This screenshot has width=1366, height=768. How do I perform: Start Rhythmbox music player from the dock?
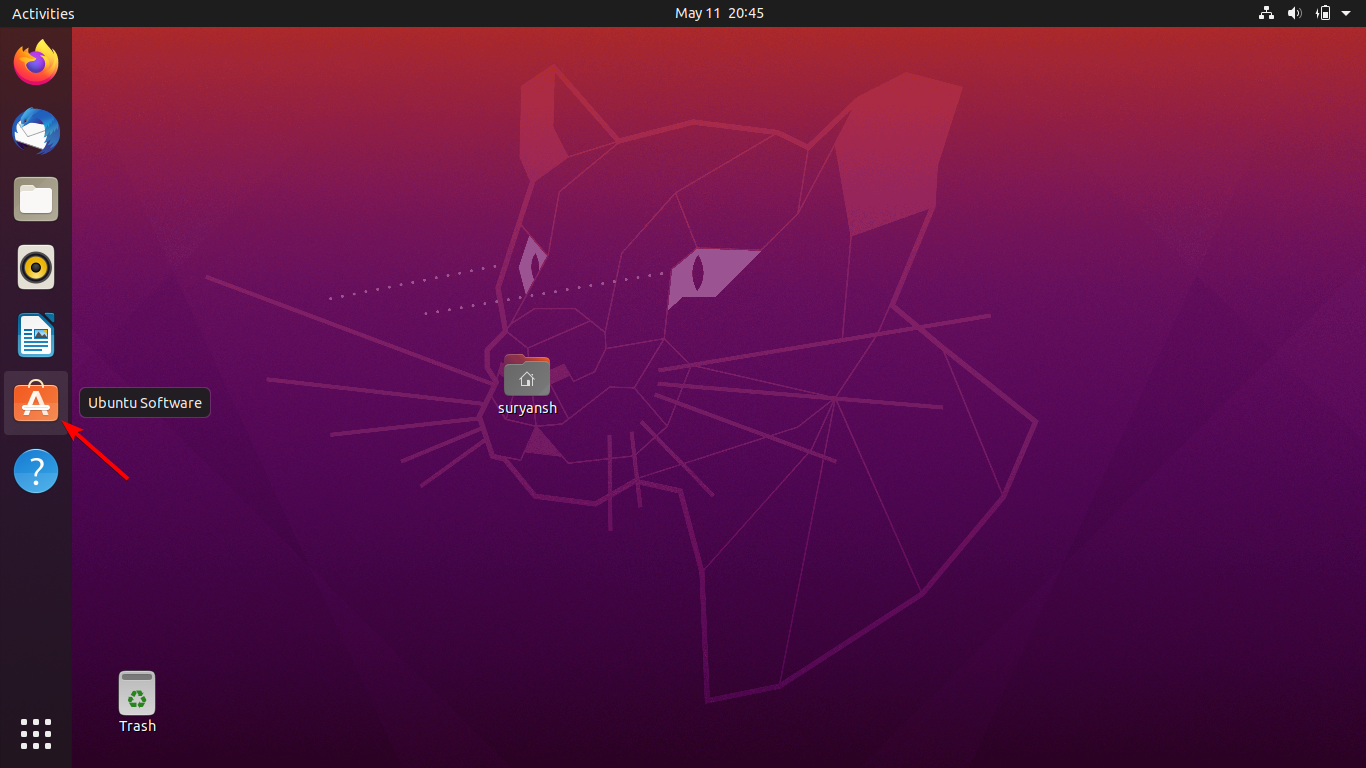click(x=36, y=267)
